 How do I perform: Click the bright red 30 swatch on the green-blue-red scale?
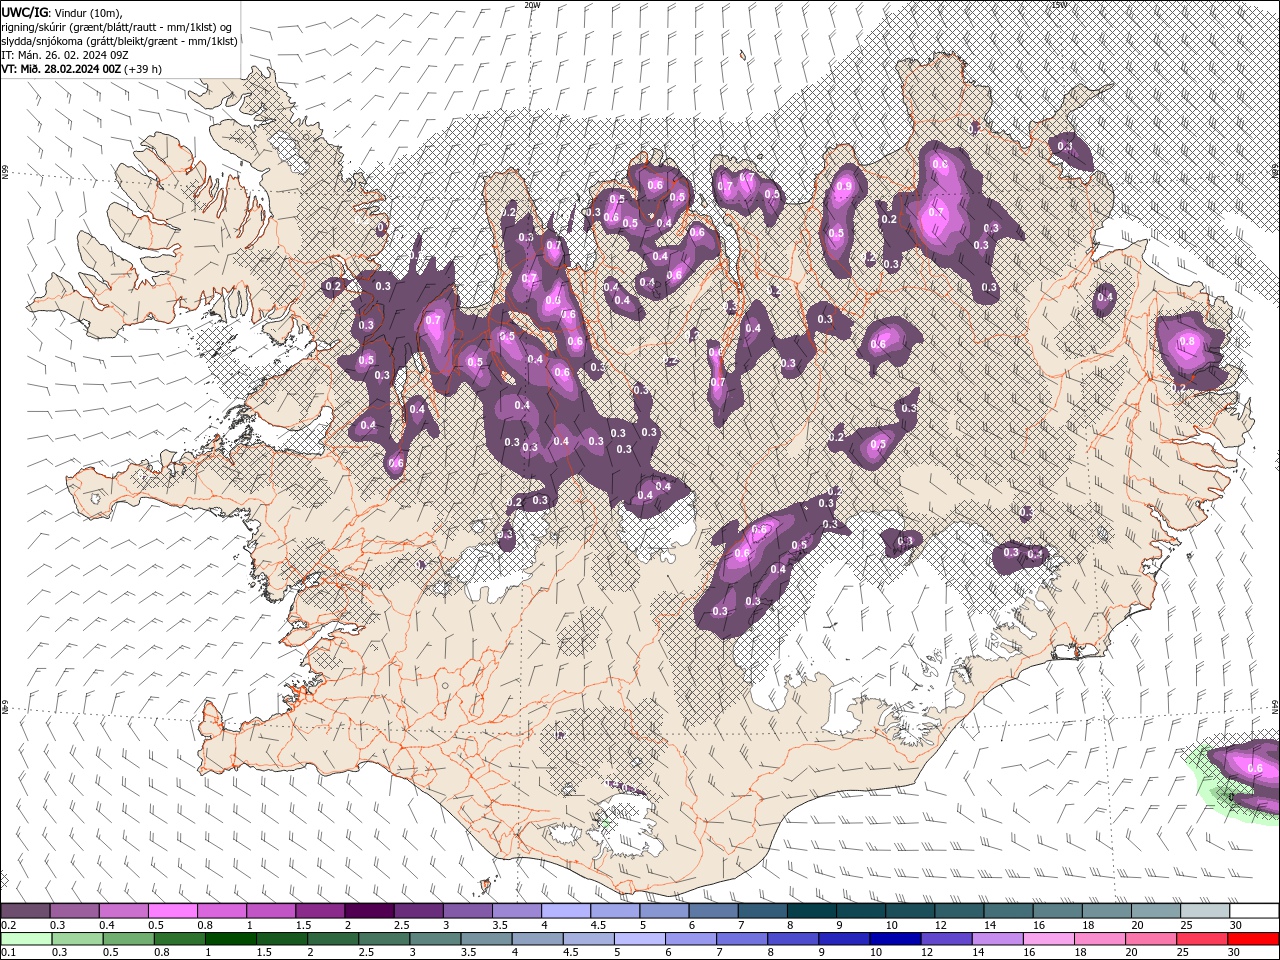[x=1253, y=939]
